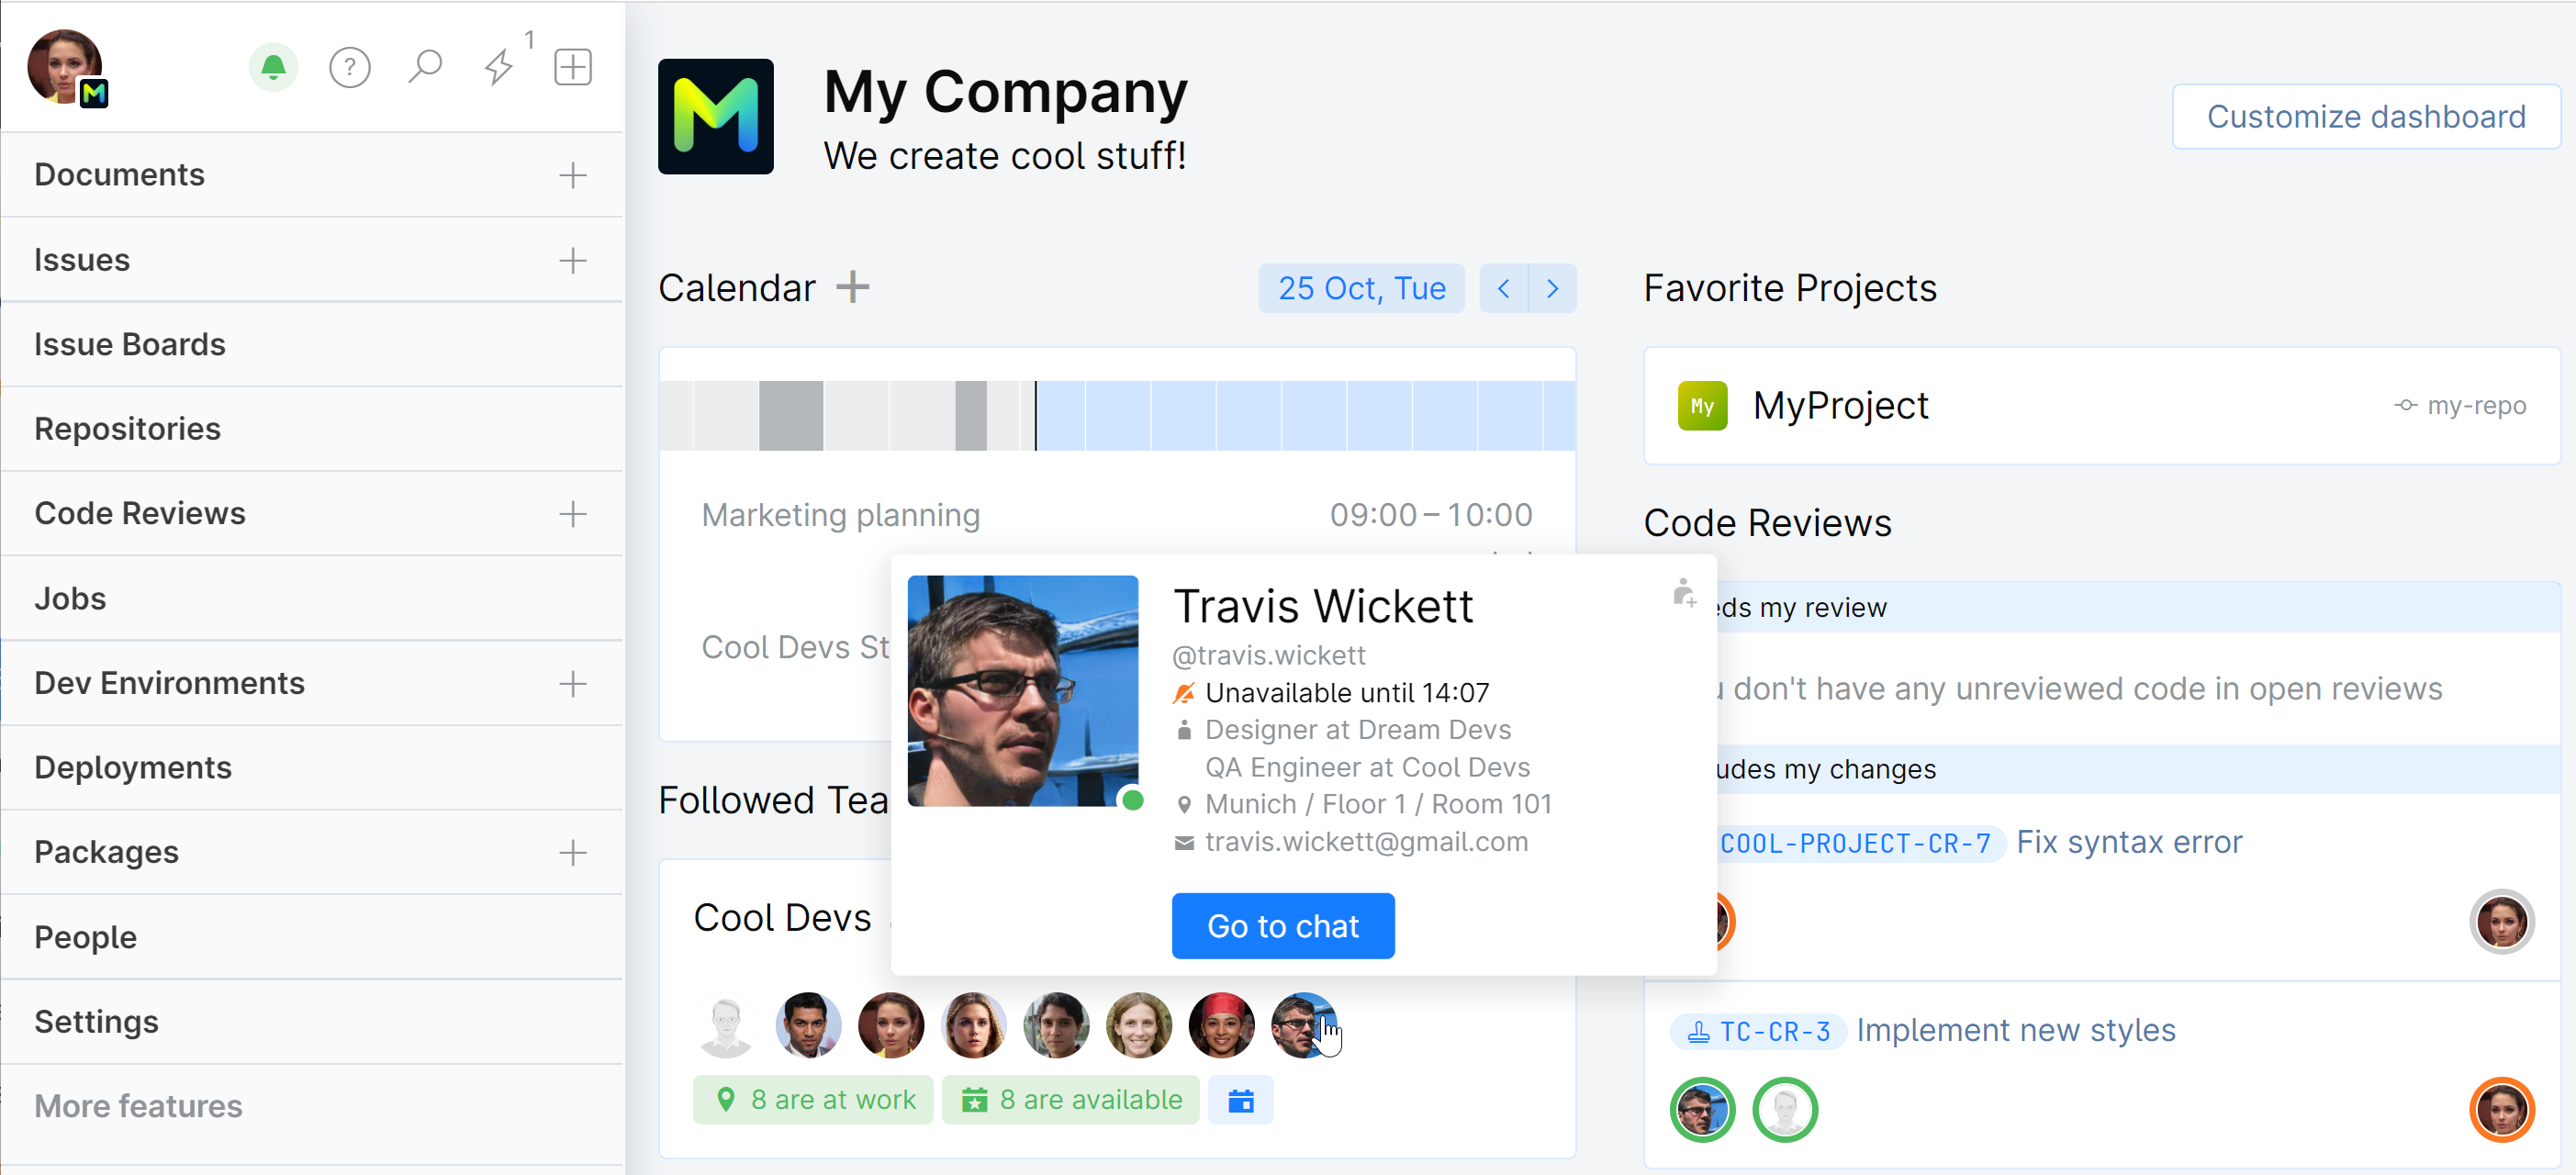This screenshot has width=2576, height=1175.
Task: Open the COOL-PROJECT-CR-7 code review link
Action: [x=1855, y=843]
